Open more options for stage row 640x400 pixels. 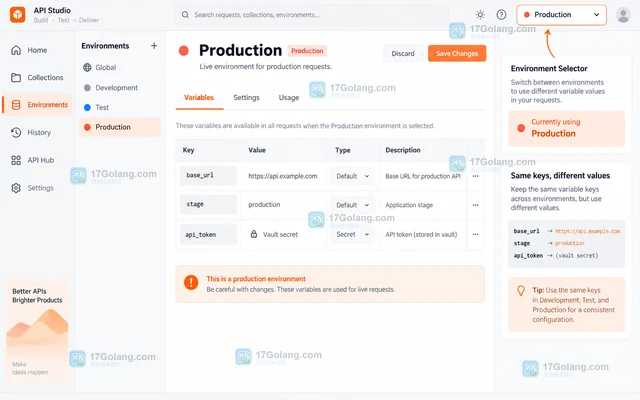(476, 205)
